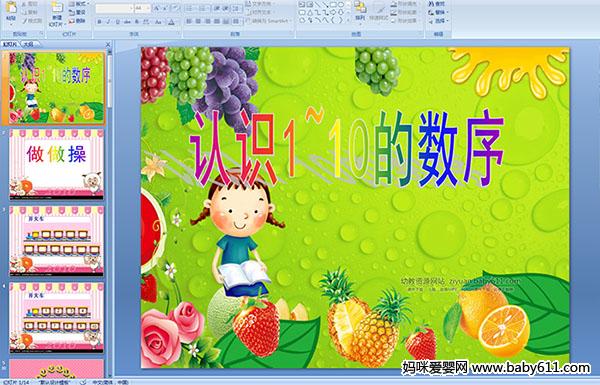Screen dimensions: 600x385
Task: Switch to the Slides tab in the left pane
Action: [10, 44]
